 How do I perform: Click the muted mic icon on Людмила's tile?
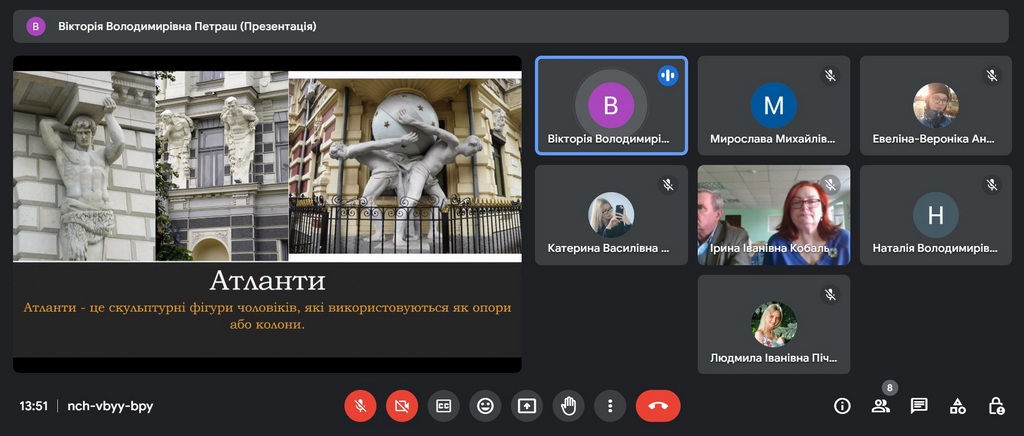click(830, 295)
